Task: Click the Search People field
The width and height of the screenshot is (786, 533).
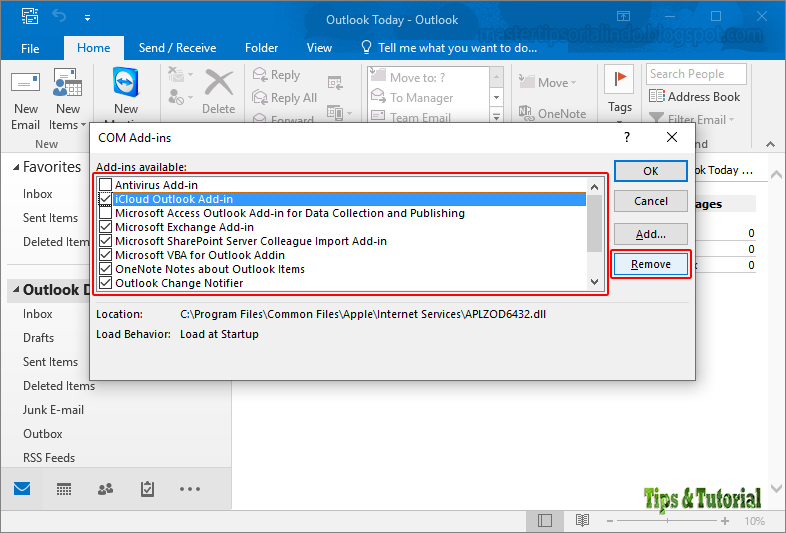Action: tap(696, 74)
